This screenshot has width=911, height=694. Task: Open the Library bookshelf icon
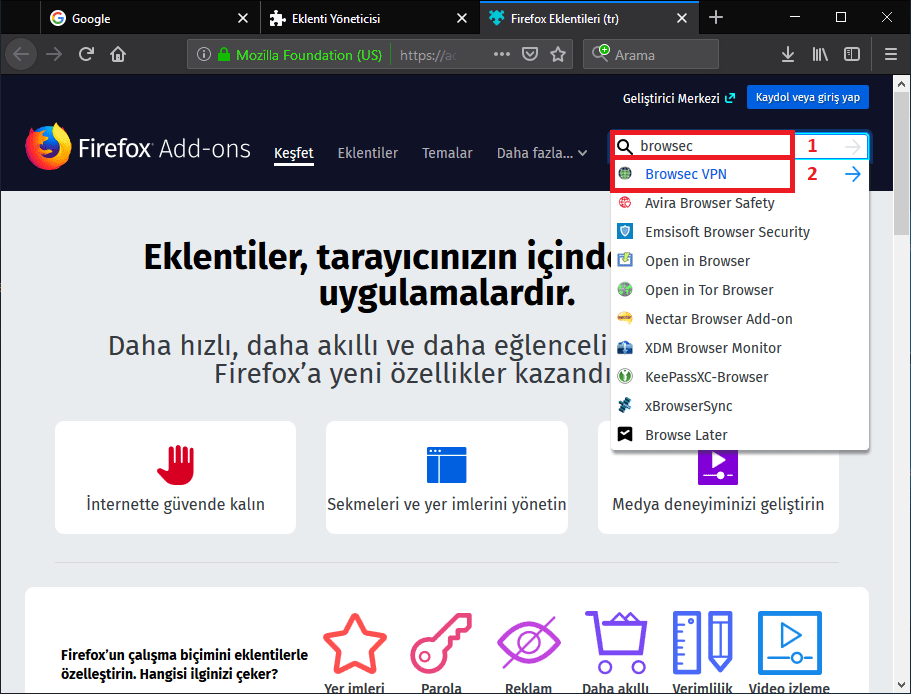[x=820, y=54]
